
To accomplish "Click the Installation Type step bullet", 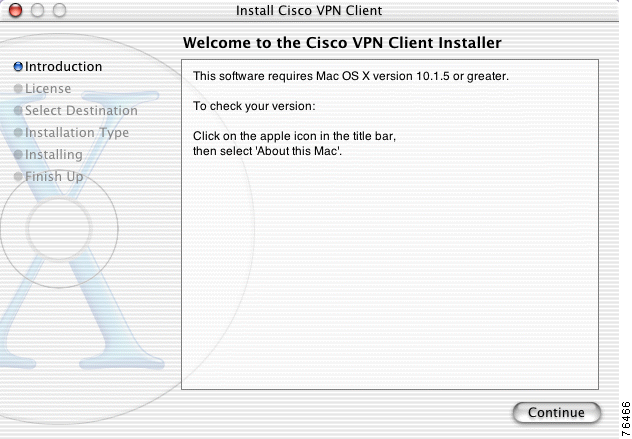I will (18, 133).
